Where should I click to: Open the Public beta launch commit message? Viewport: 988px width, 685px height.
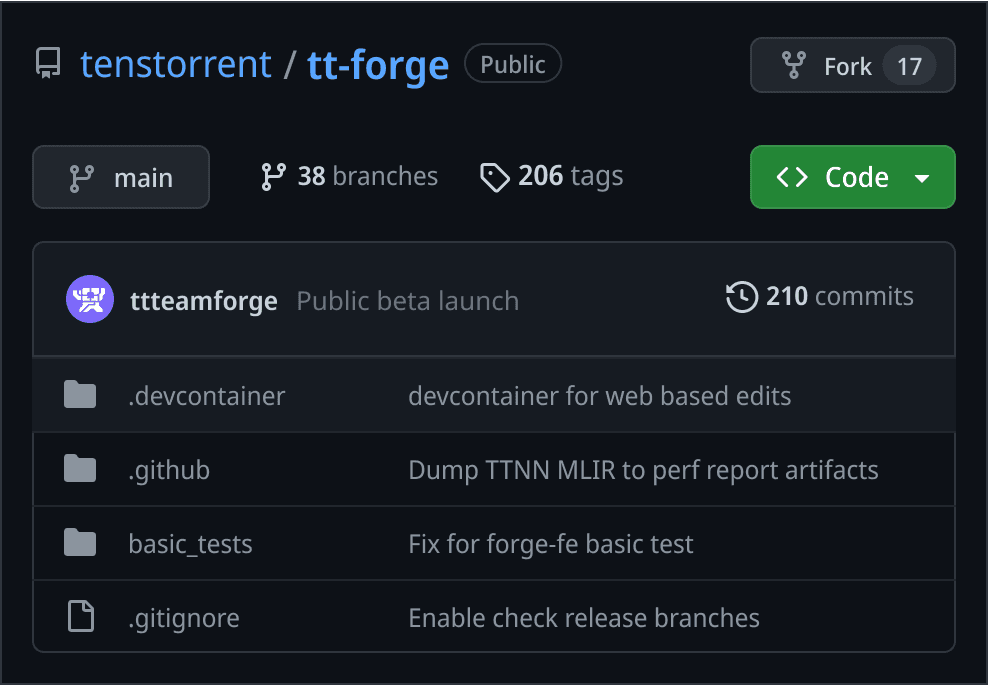pos(407,300)
